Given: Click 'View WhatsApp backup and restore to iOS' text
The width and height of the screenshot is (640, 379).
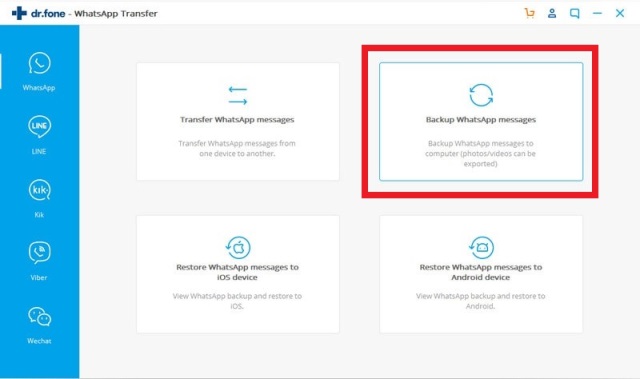Looking at the screenshot, I should [237, 301].
